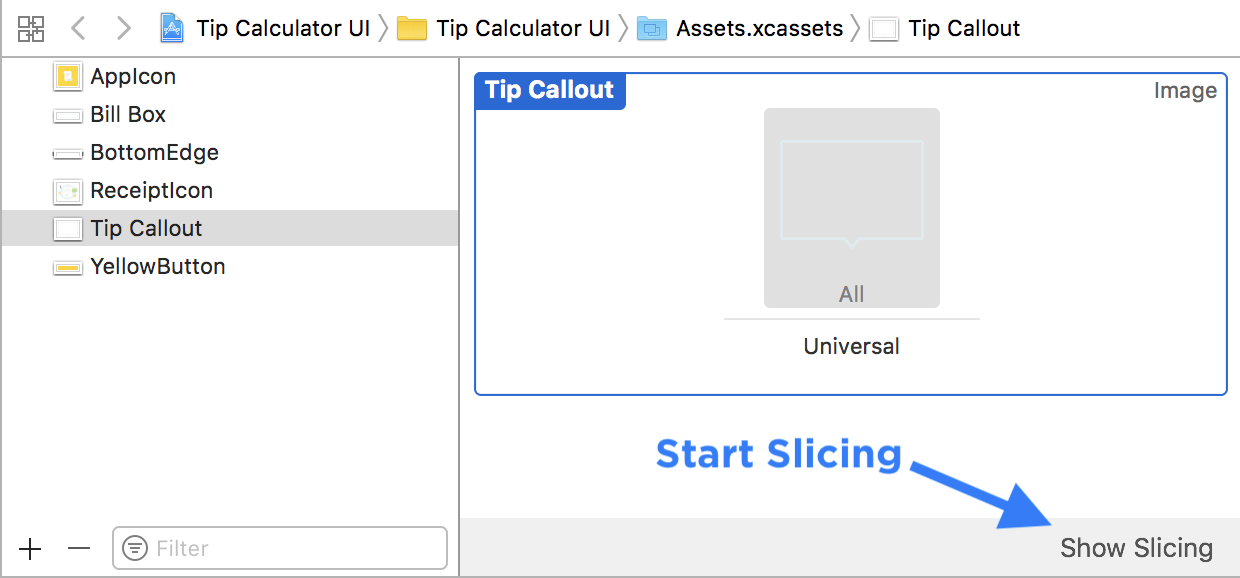Viewport: 1240px width, 578px height.
Task: Navigate back with the left chevron
Action: coord(78,28)
